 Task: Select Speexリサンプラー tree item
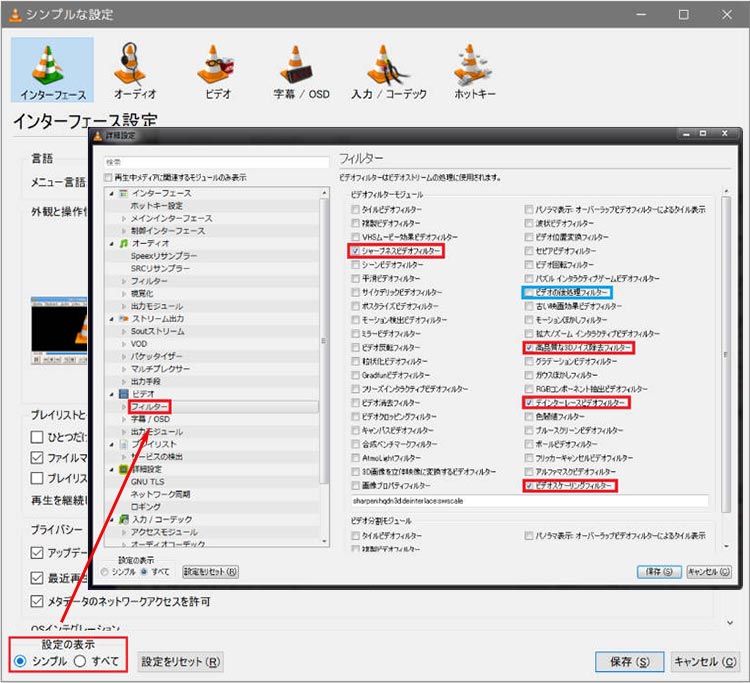[x=164, y=256]
